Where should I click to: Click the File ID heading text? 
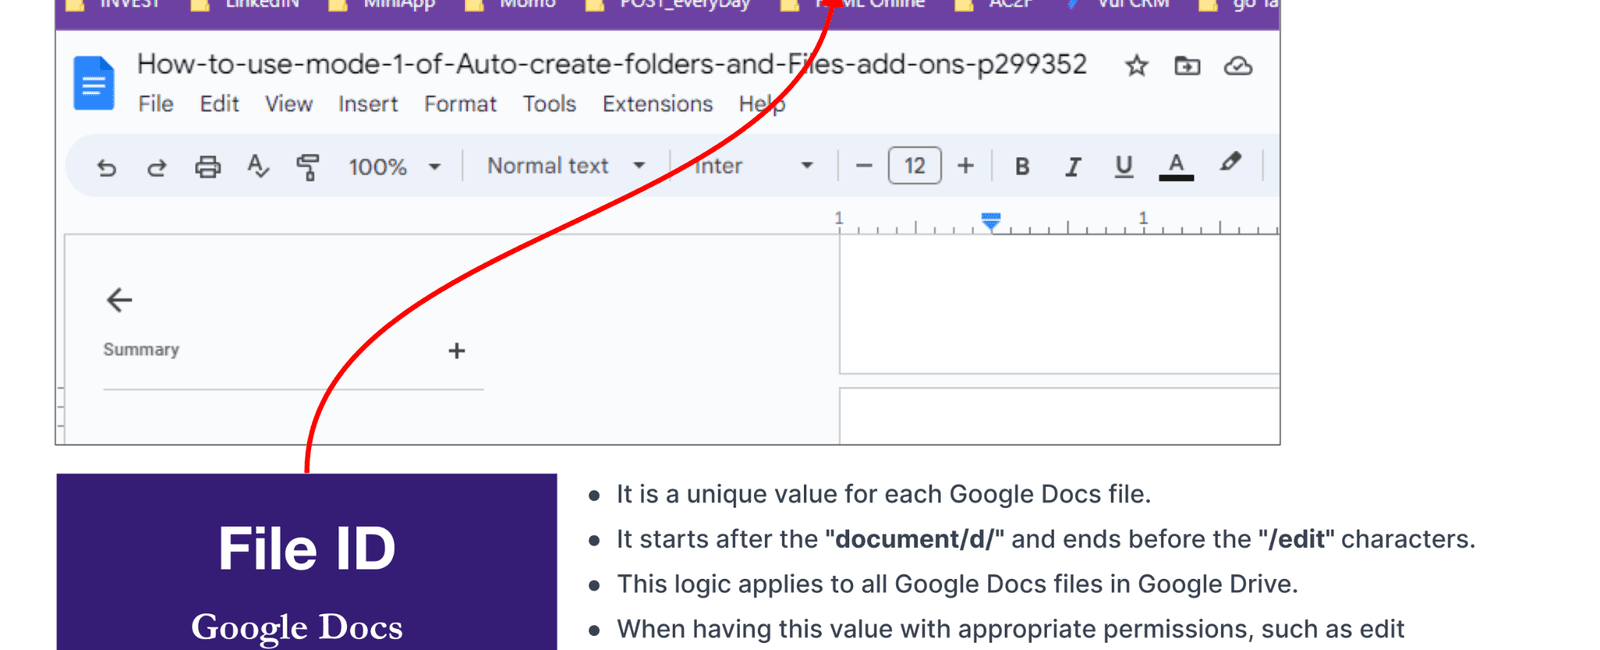coord(307,549)
